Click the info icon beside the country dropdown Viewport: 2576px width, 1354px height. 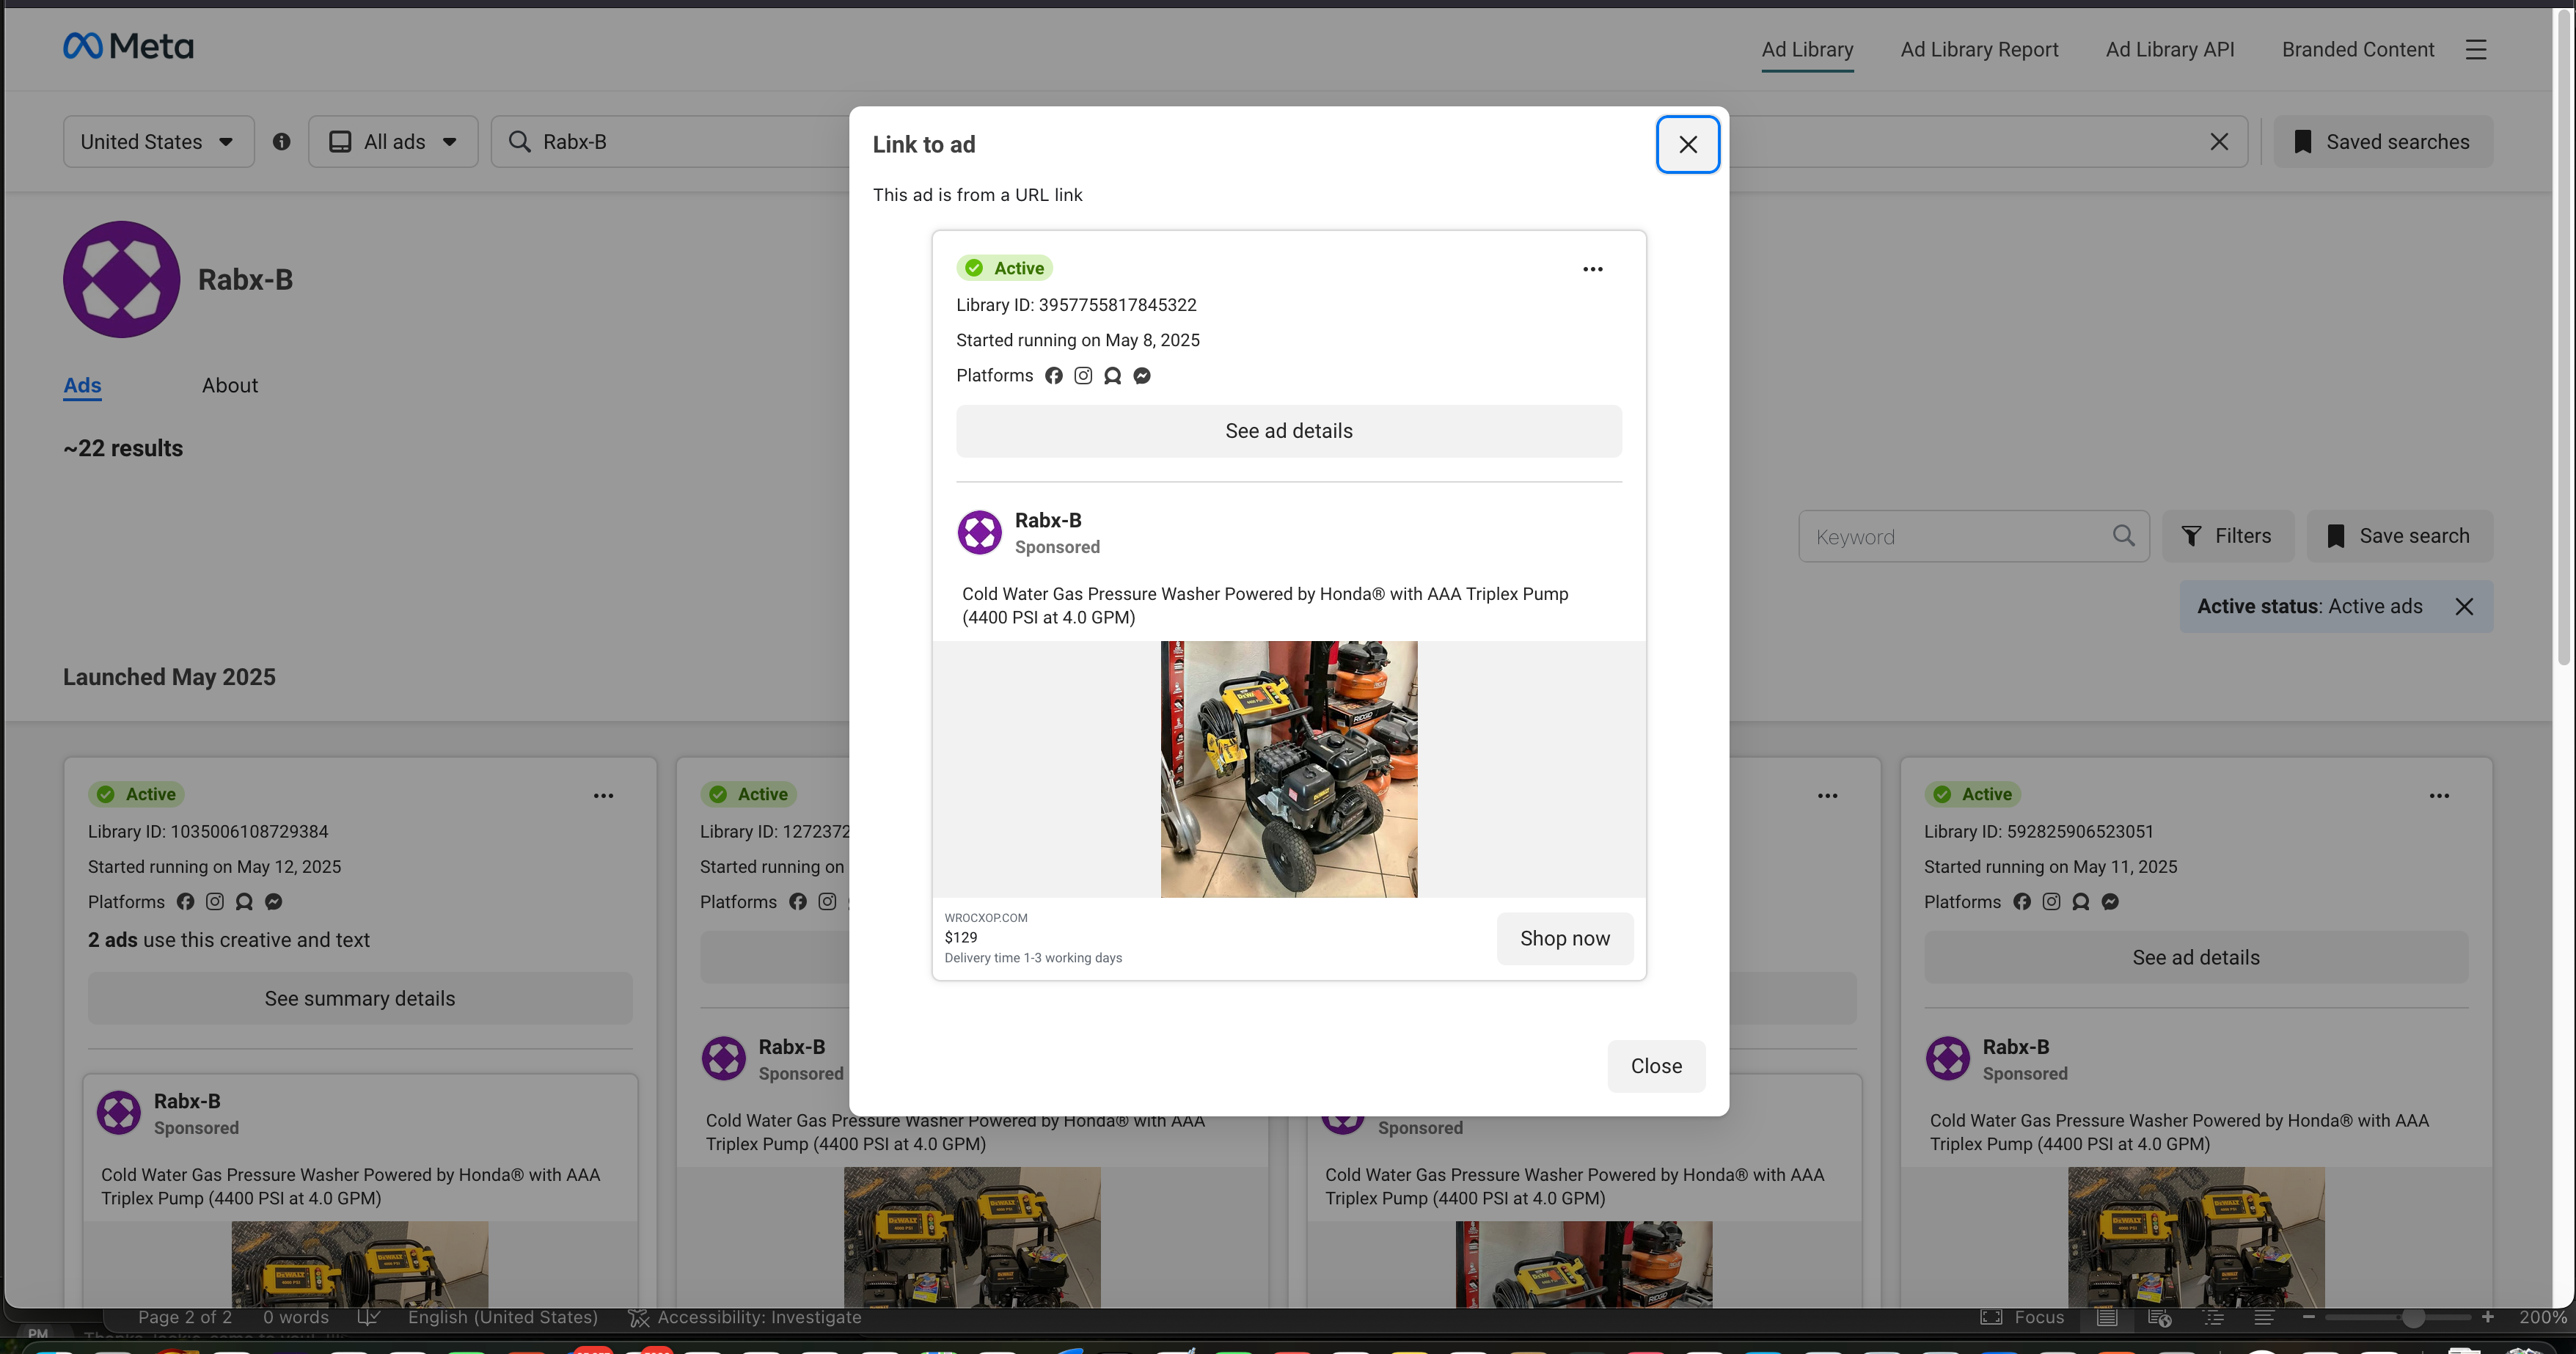[281, 142]
